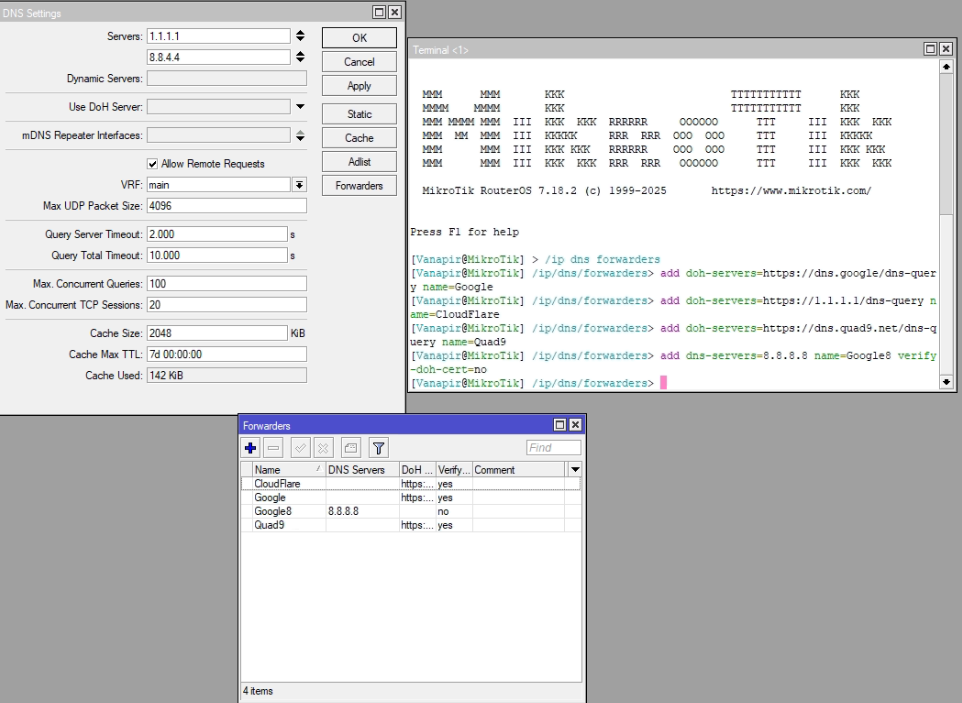Close the Forwarders window
The width and height of the screenshot is (962, 703).
click(x=575, y=425)
